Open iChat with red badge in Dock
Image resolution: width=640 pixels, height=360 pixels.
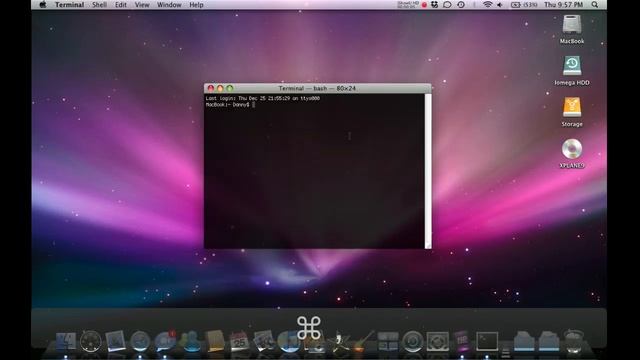tap(165, 340)
